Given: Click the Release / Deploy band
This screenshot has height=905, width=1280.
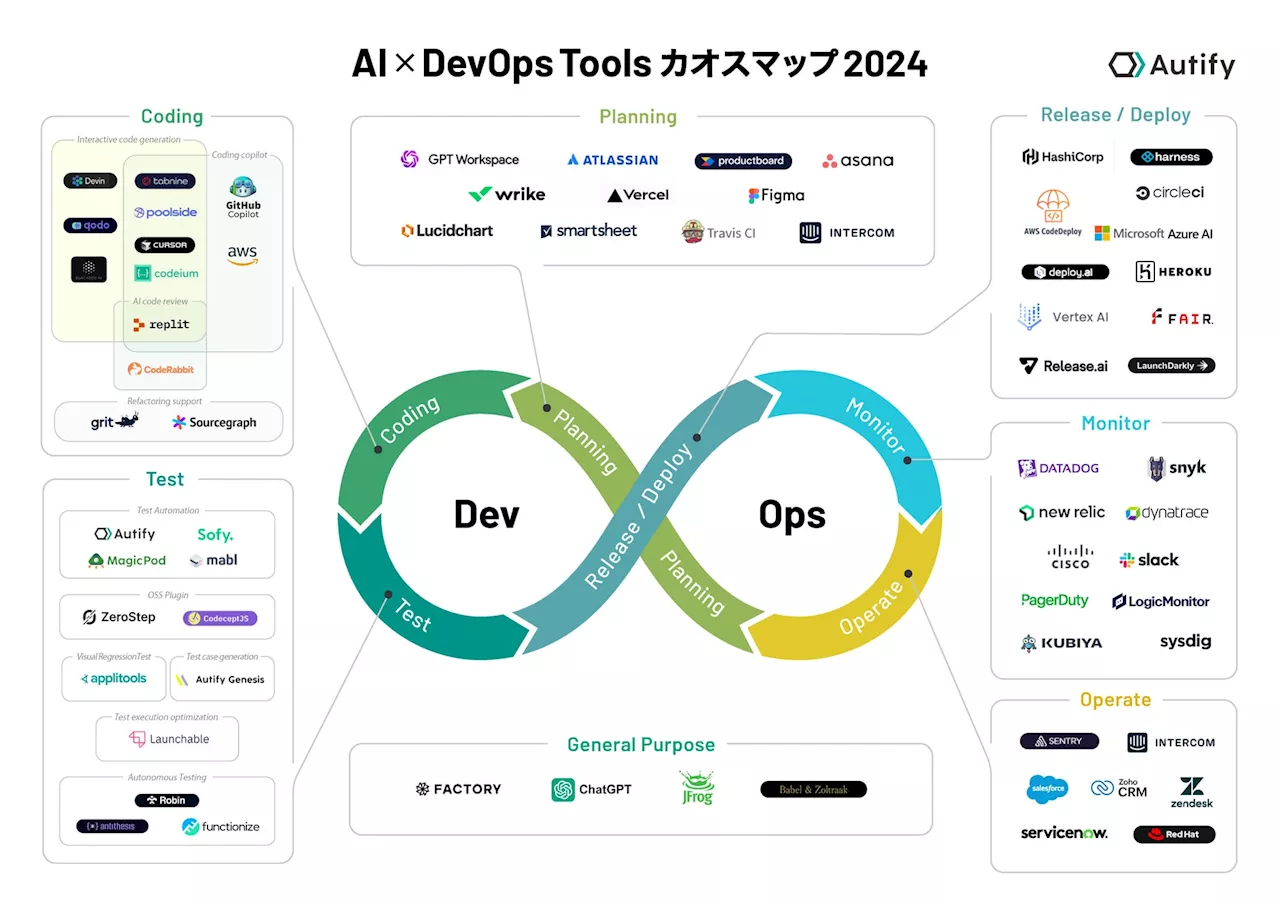Looking at the screenshot, I should (640, 515).
